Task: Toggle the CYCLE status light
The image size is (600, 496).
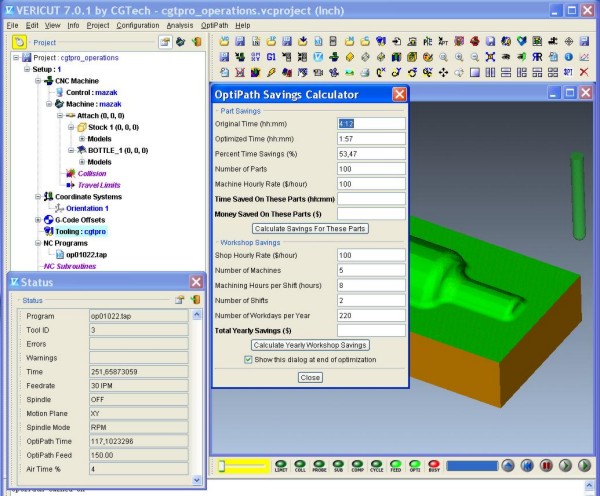Action: [377, 466]
